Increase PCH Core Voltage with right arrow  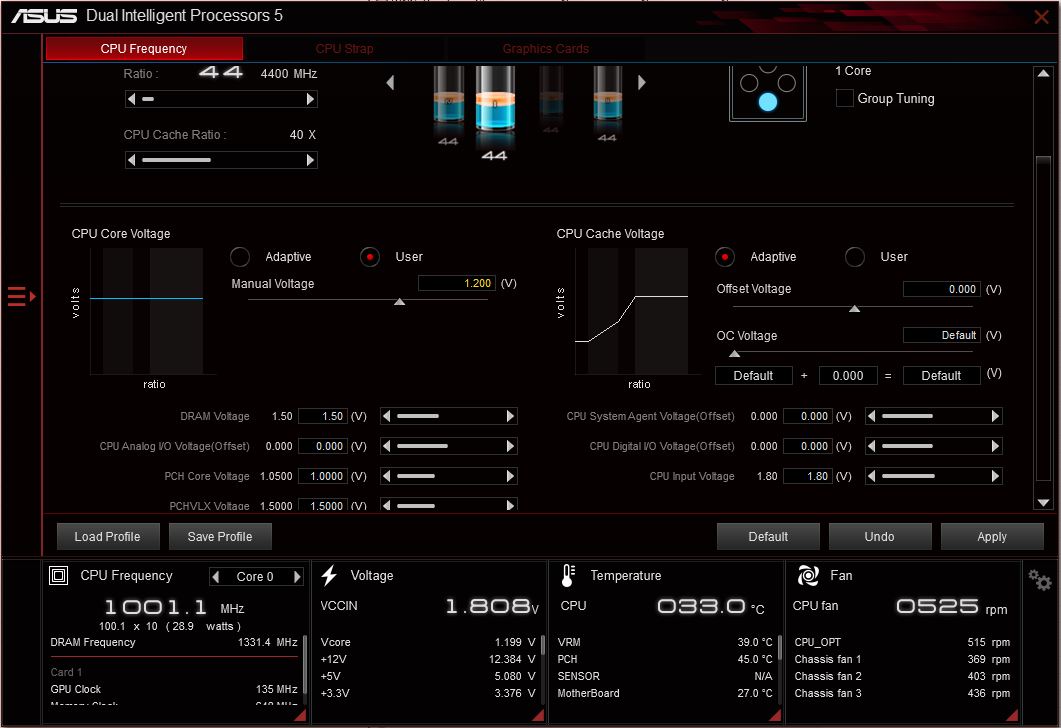pyautogui.click(x=511, y=476)
